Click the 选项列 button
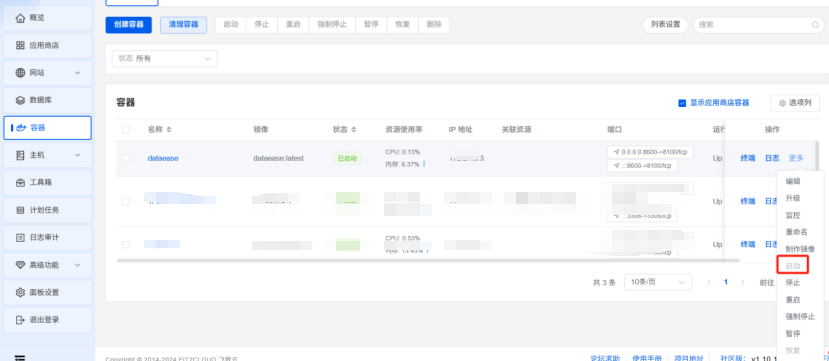Viewport: 829px width, 361px height. pos(795,103)
